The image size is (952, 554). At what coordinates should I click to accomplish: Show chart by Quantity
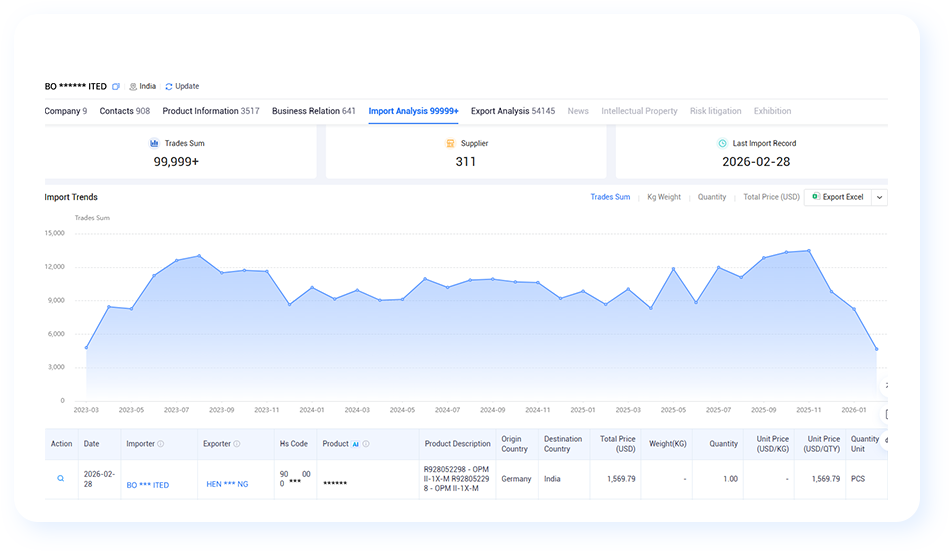click(x=712, y=197)
